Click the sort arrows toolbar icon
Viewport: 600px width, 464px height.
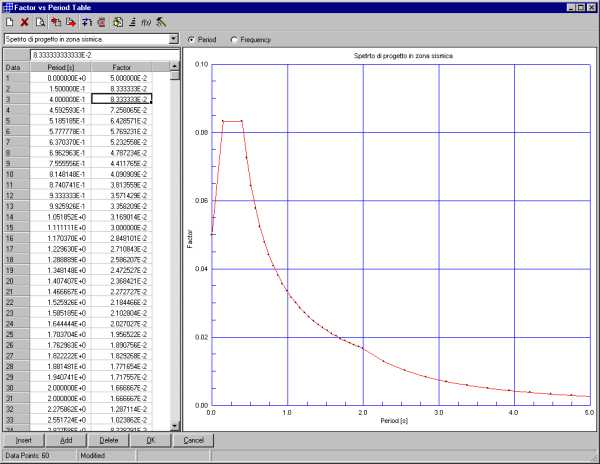(x=86, y=21)
